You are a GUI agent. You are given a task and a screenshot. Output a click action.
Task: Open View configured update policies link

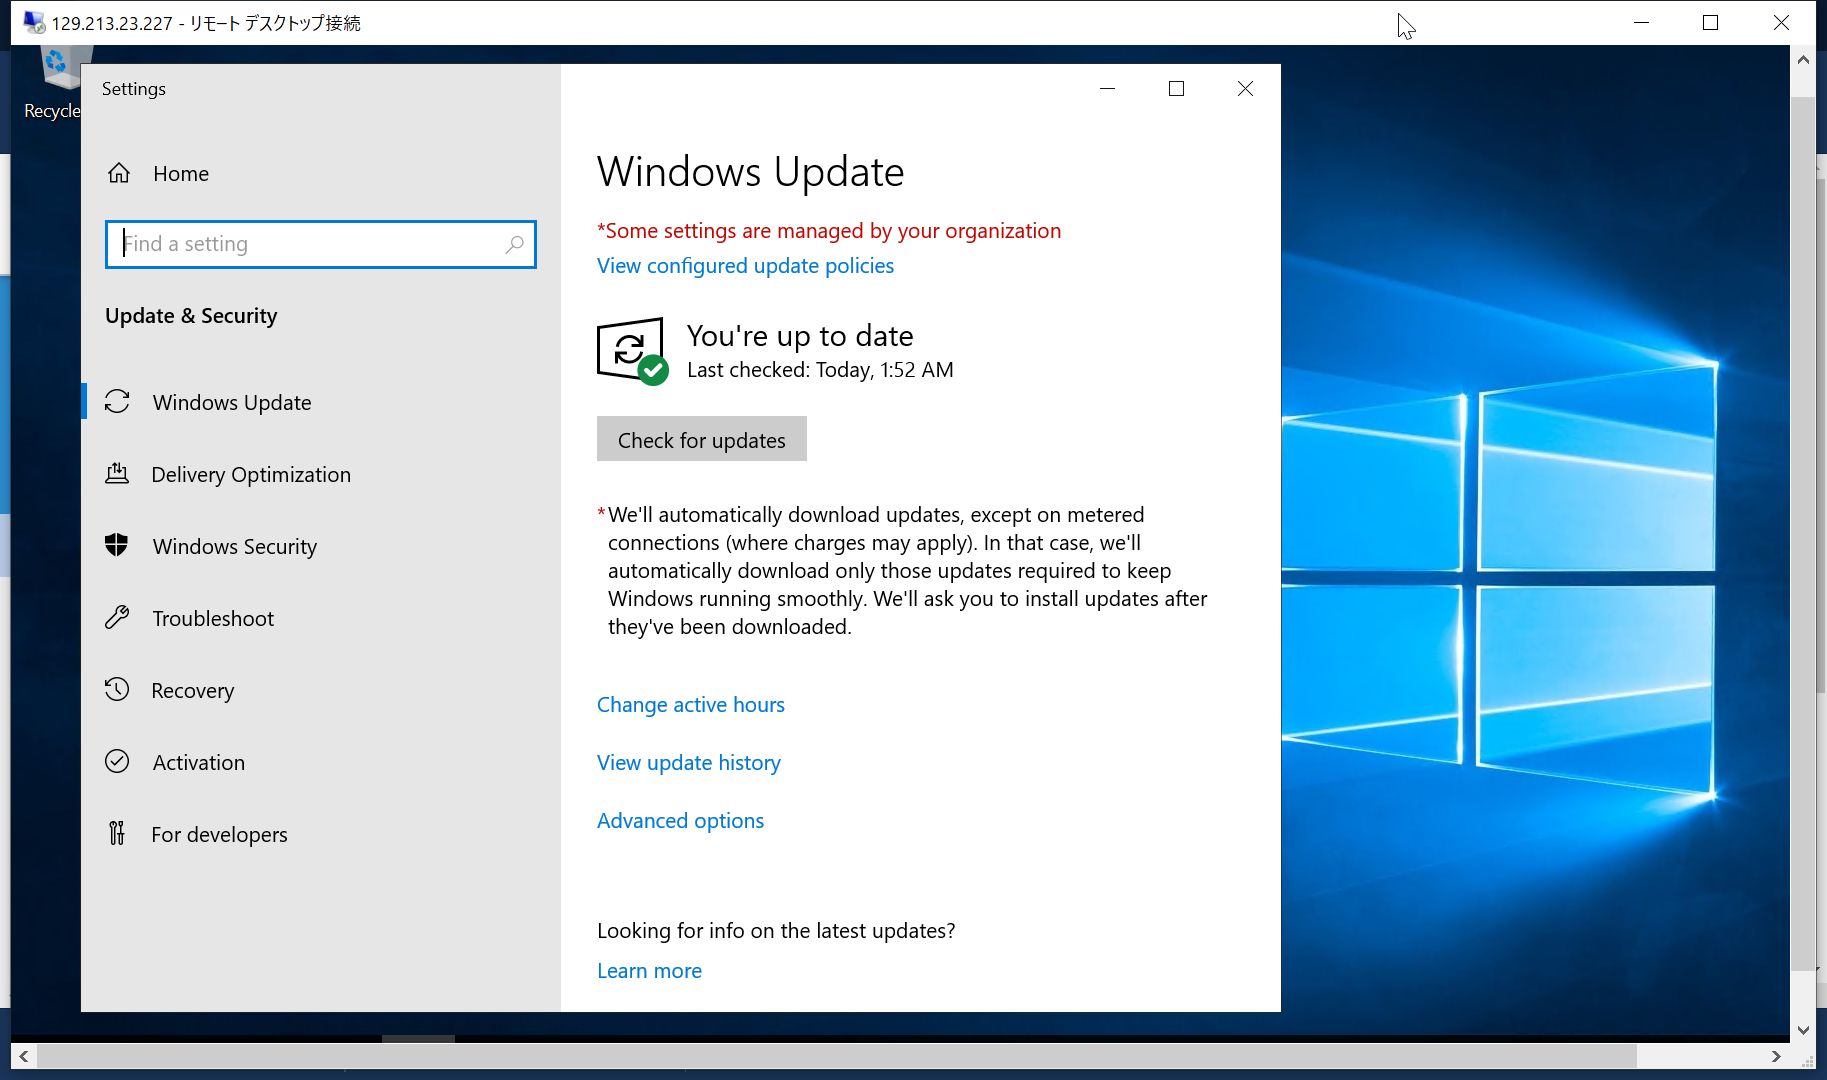coord(745,266)
